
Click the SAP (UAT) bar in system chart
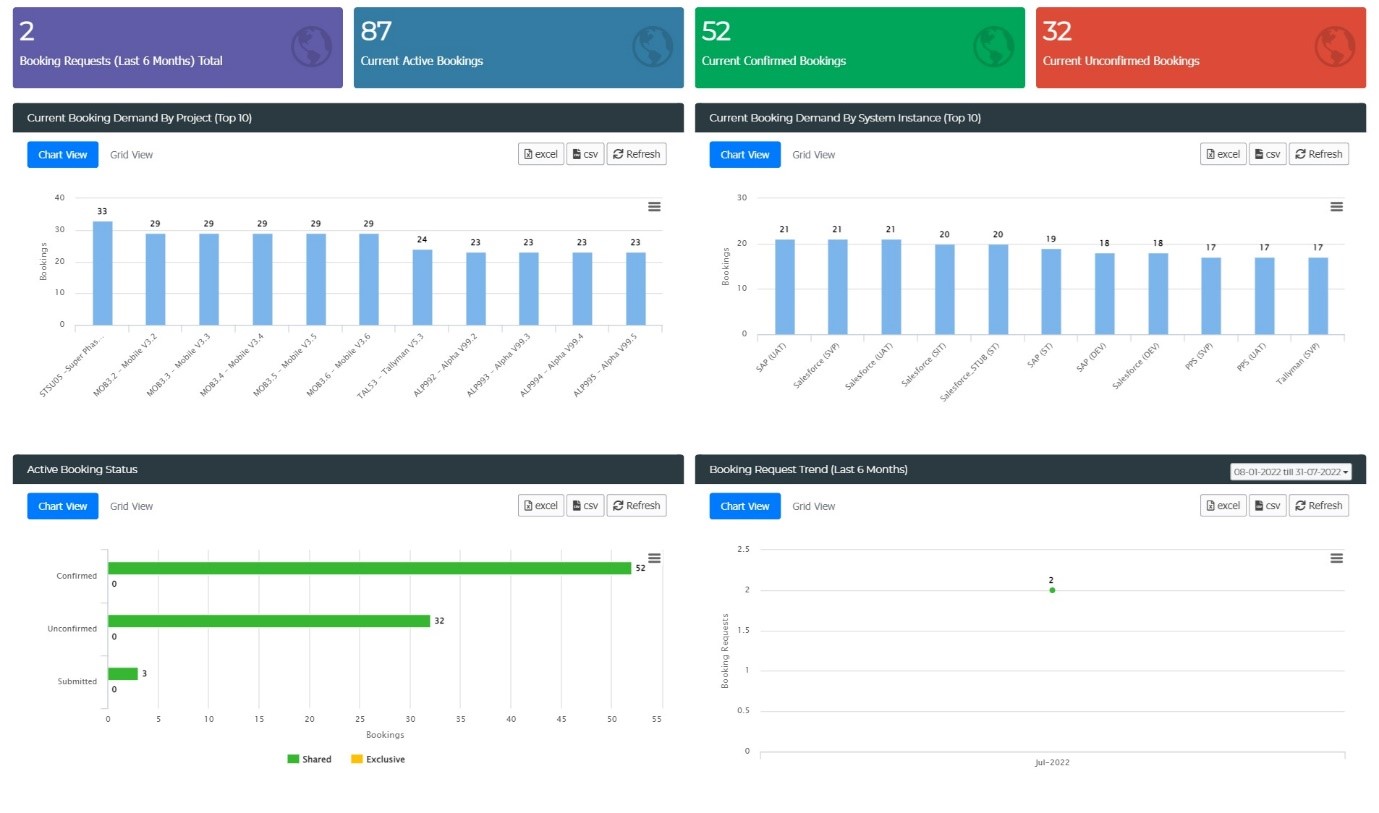pos(785,287)
